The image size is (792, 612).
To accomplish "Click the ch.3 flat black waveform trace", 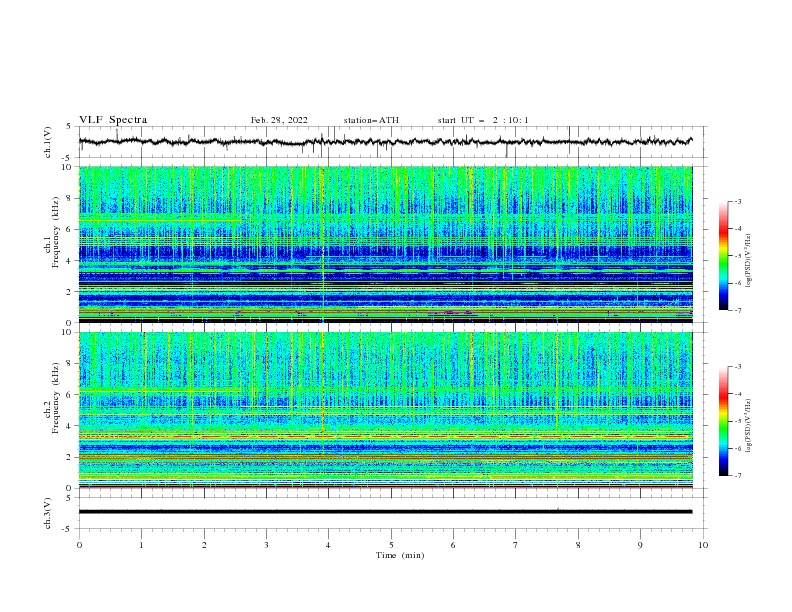I will (385, 512).
